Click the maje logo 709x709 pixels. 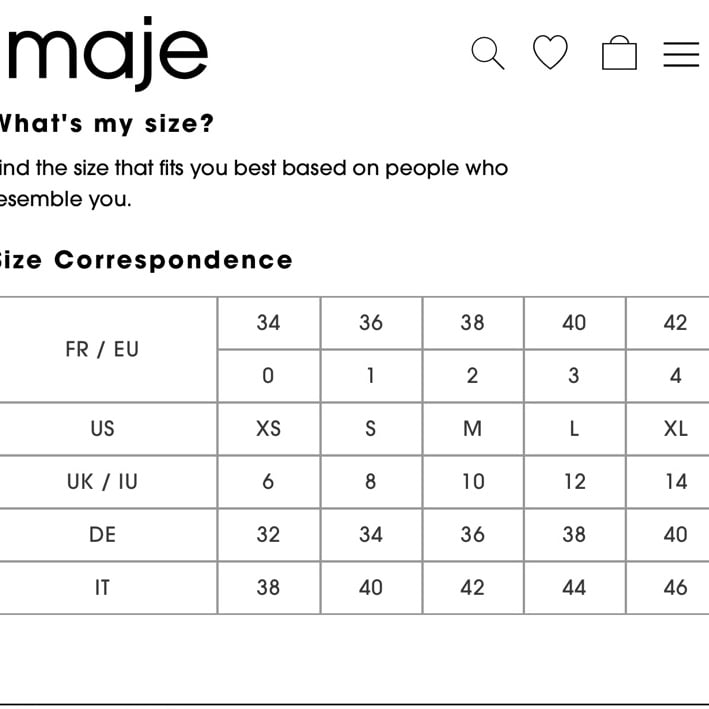click(108, 53)
